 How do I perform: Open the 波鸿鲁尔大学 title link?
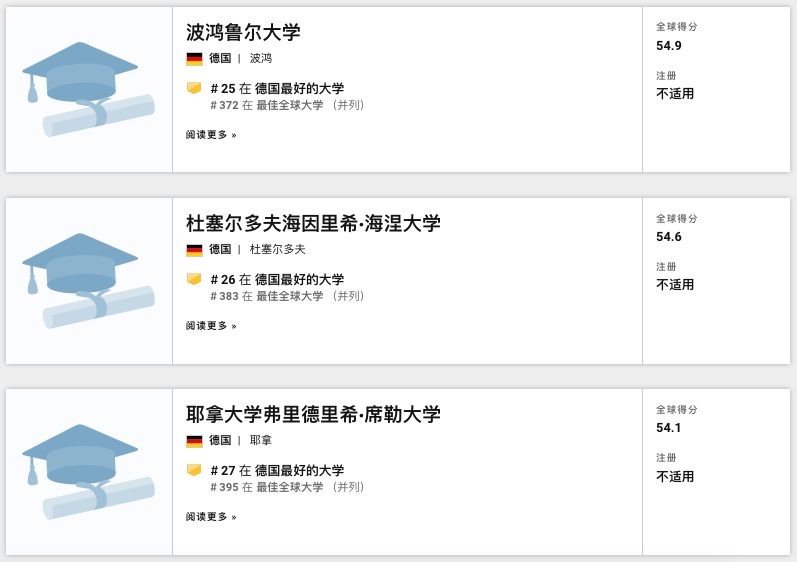(x=243, y=32)
